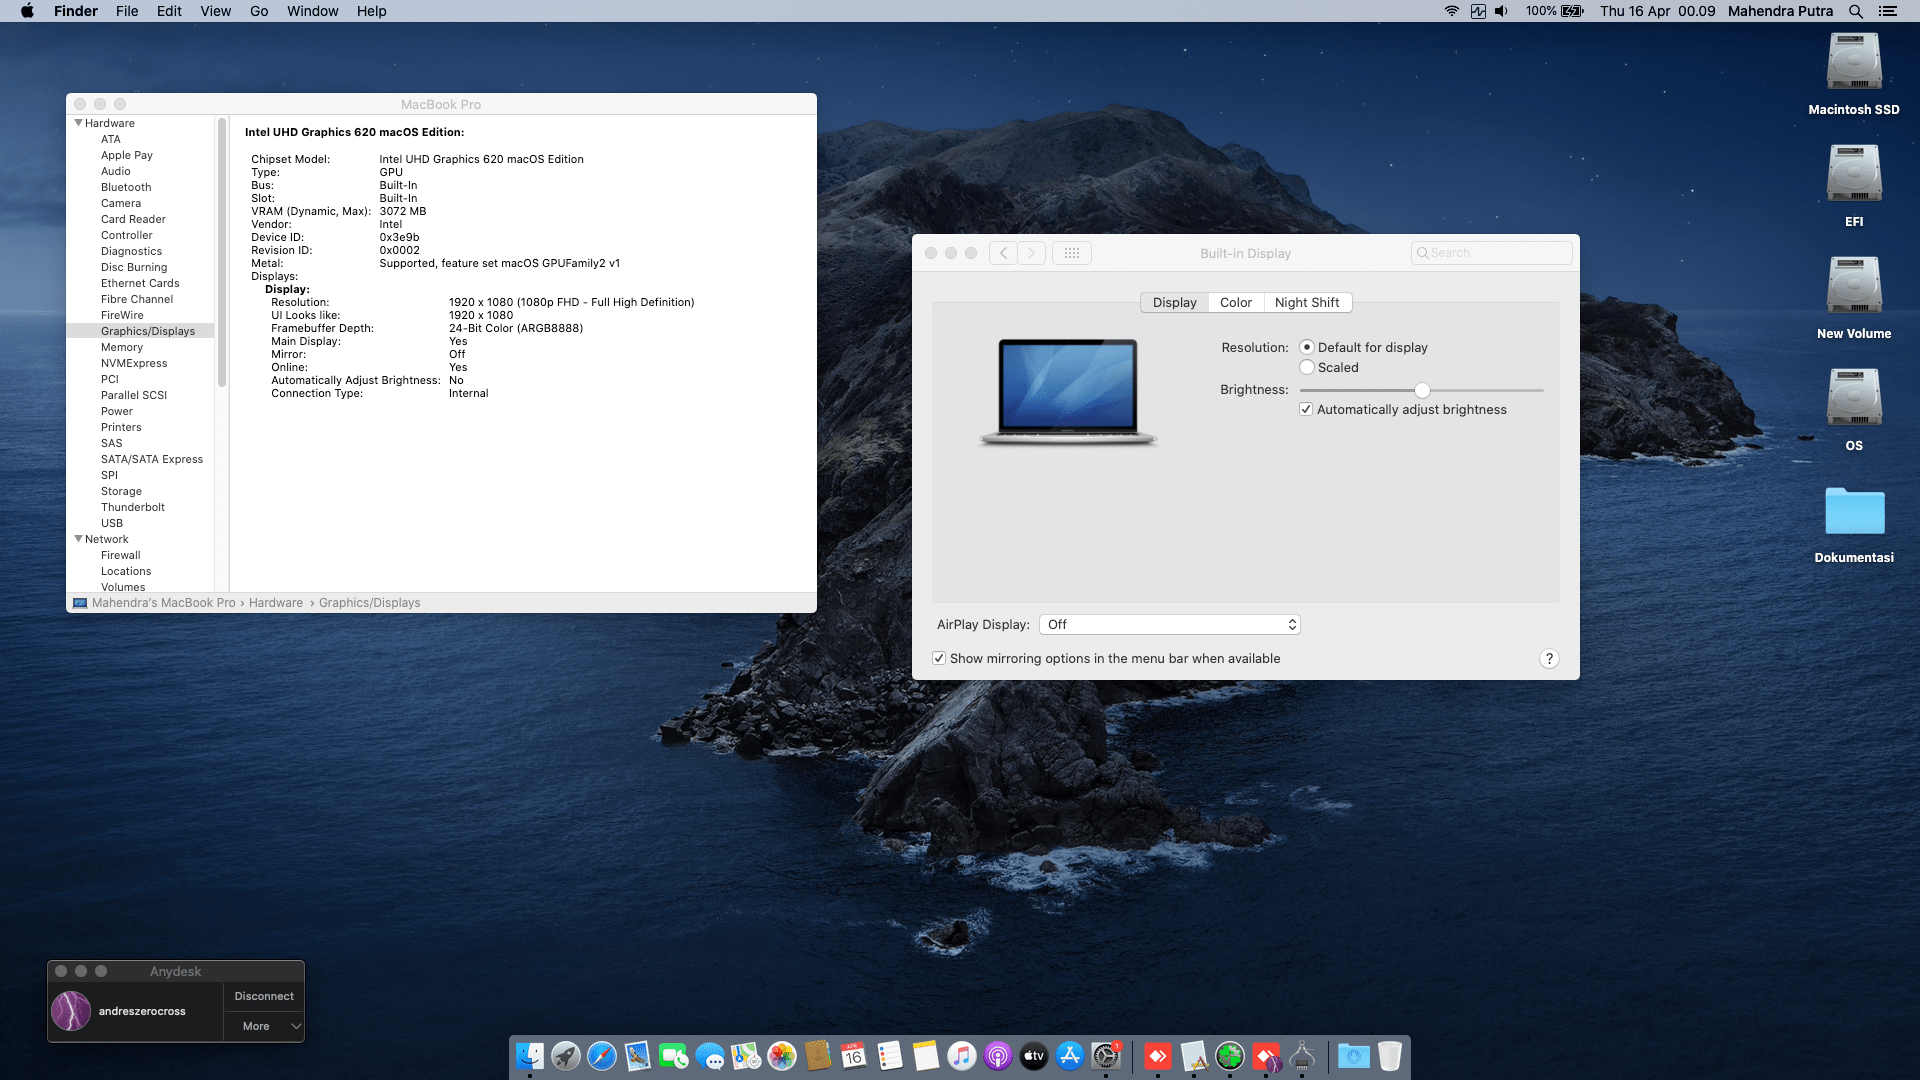Launch Launchpad rocket icon in dock
This screenshot has height=1080, width=1920.
566,1056
